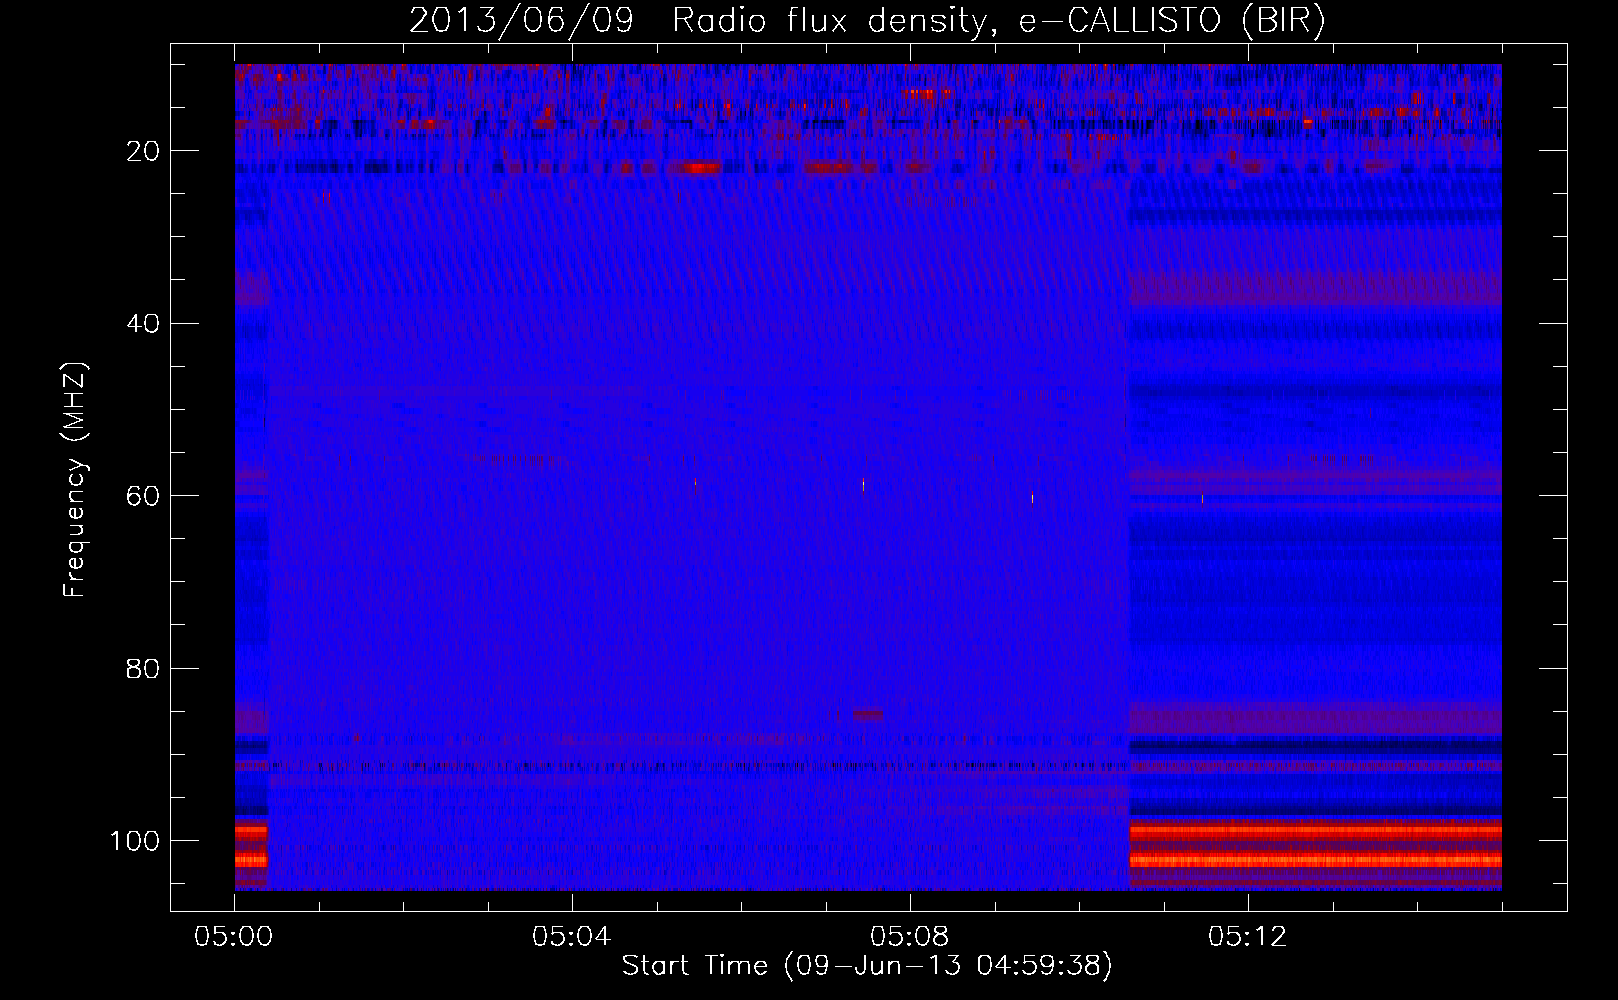
Task: Click the 20 frequency tick label
Action: tap(144, 151)
